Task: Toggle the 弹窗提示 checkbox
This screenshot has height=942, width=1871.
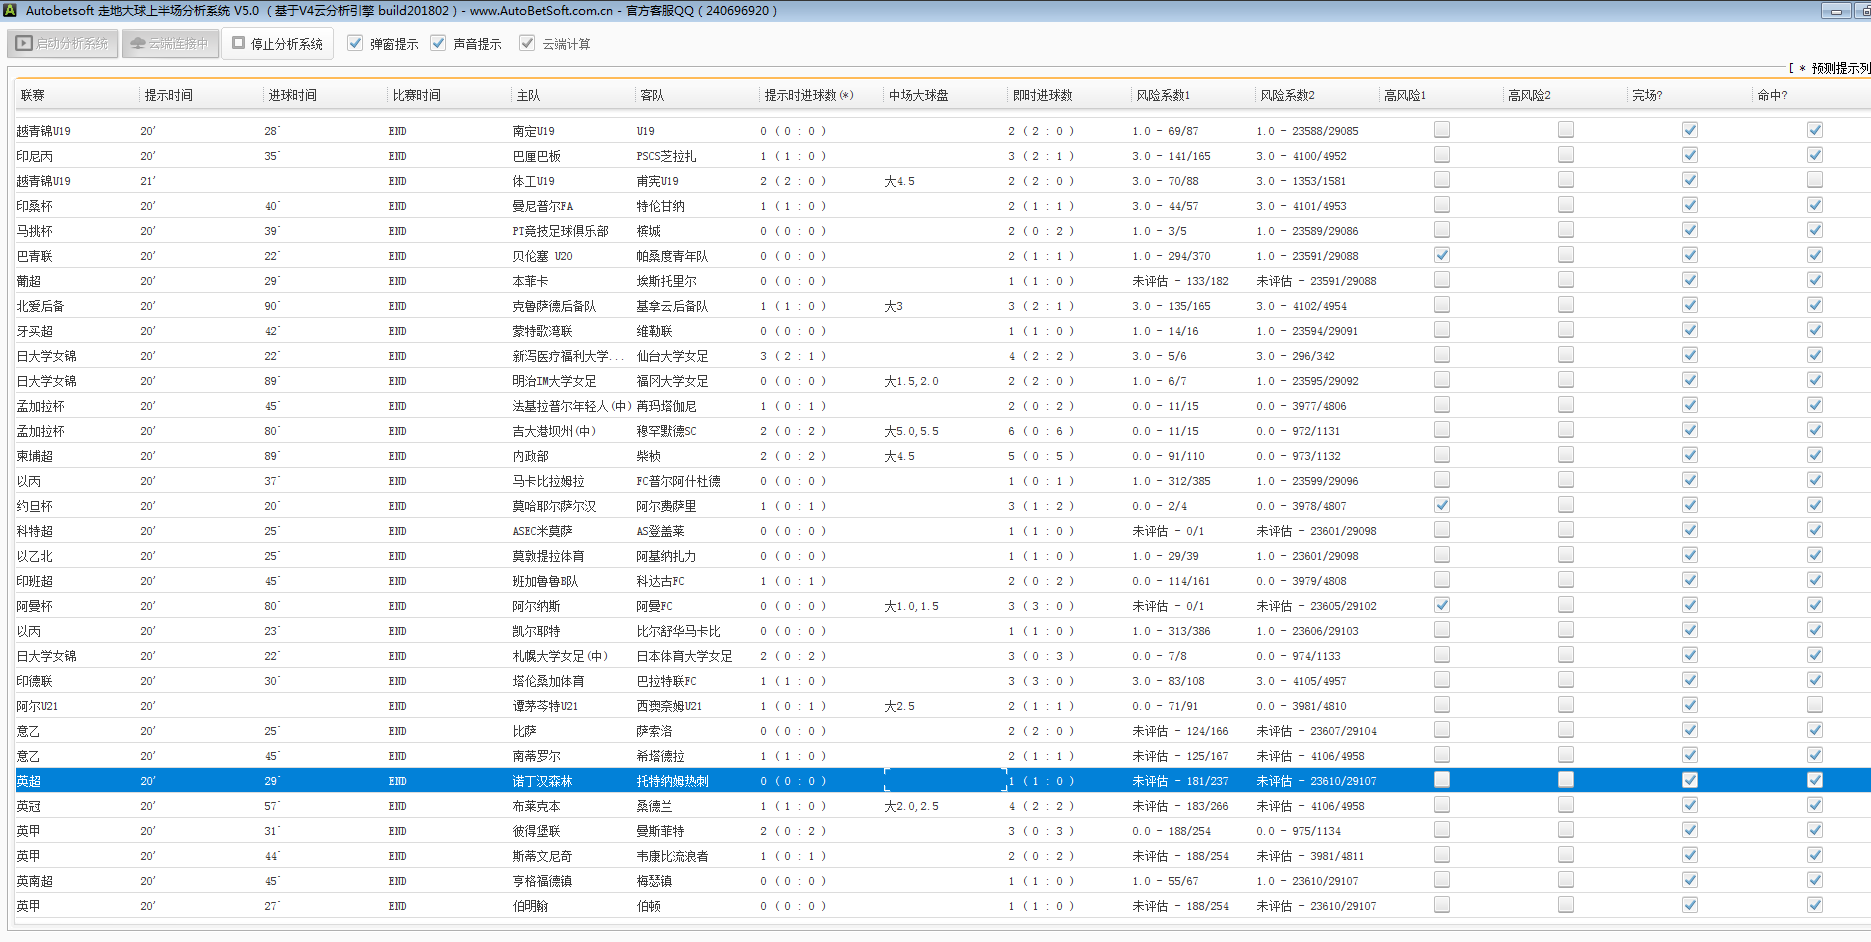Action: (355, 44)
